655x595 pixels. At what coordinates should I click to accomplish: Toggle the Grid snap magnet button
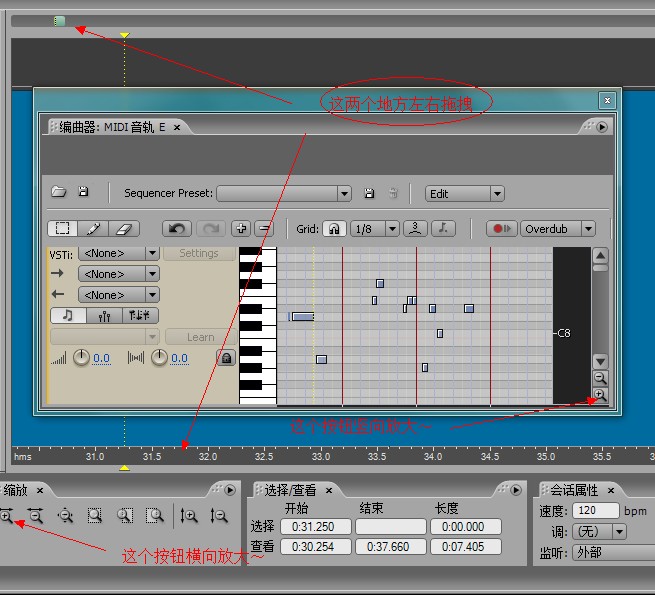334,229
